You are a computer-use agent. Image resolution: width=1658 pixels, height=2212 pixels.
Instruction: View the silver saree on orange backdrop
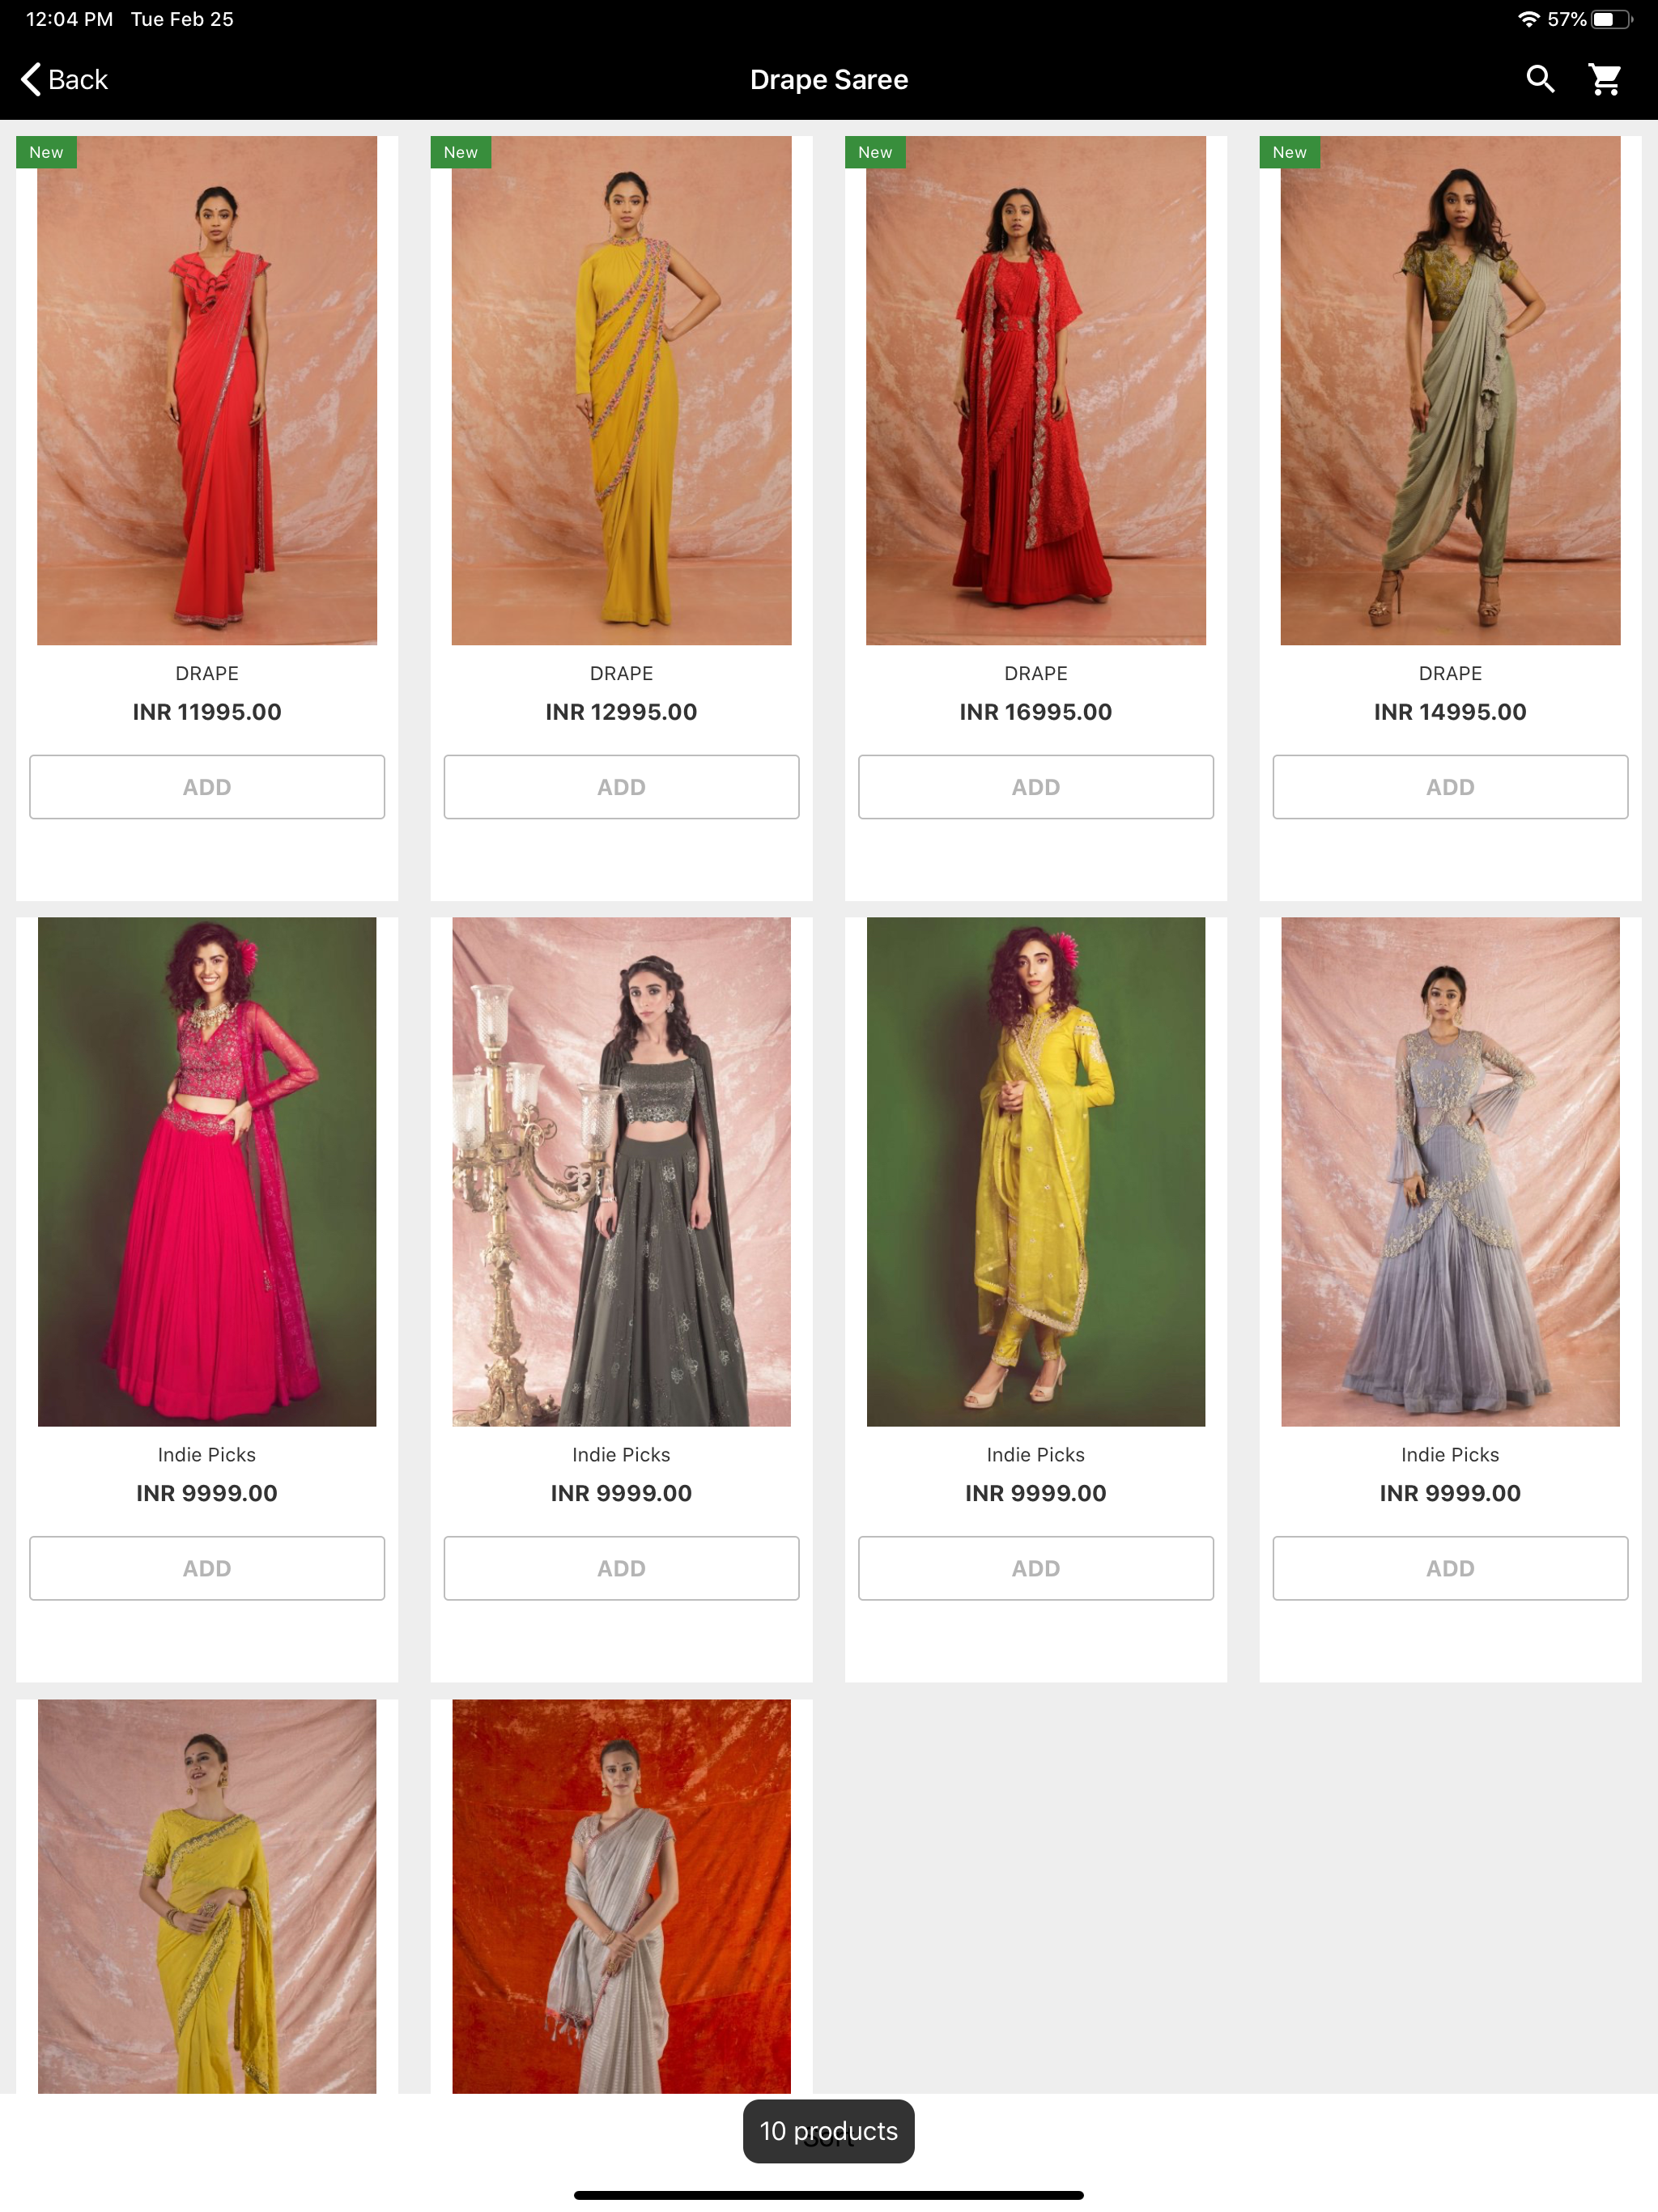(621, 1895)
